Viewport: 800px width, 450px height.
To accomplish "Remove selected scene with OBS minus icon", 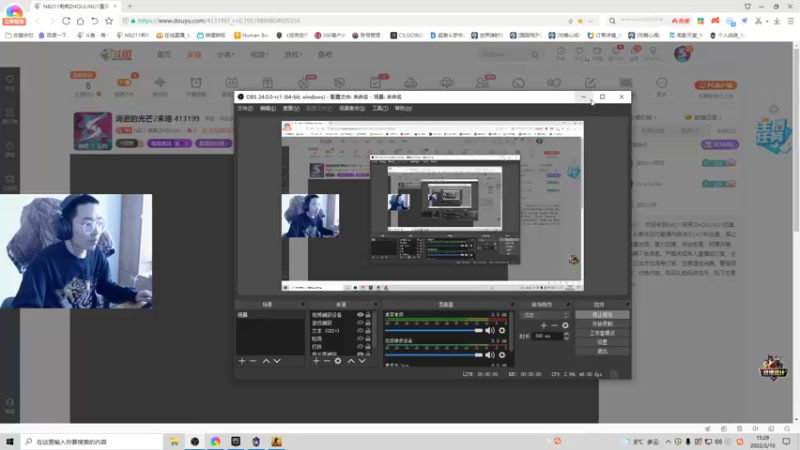I will pos(253,361).
